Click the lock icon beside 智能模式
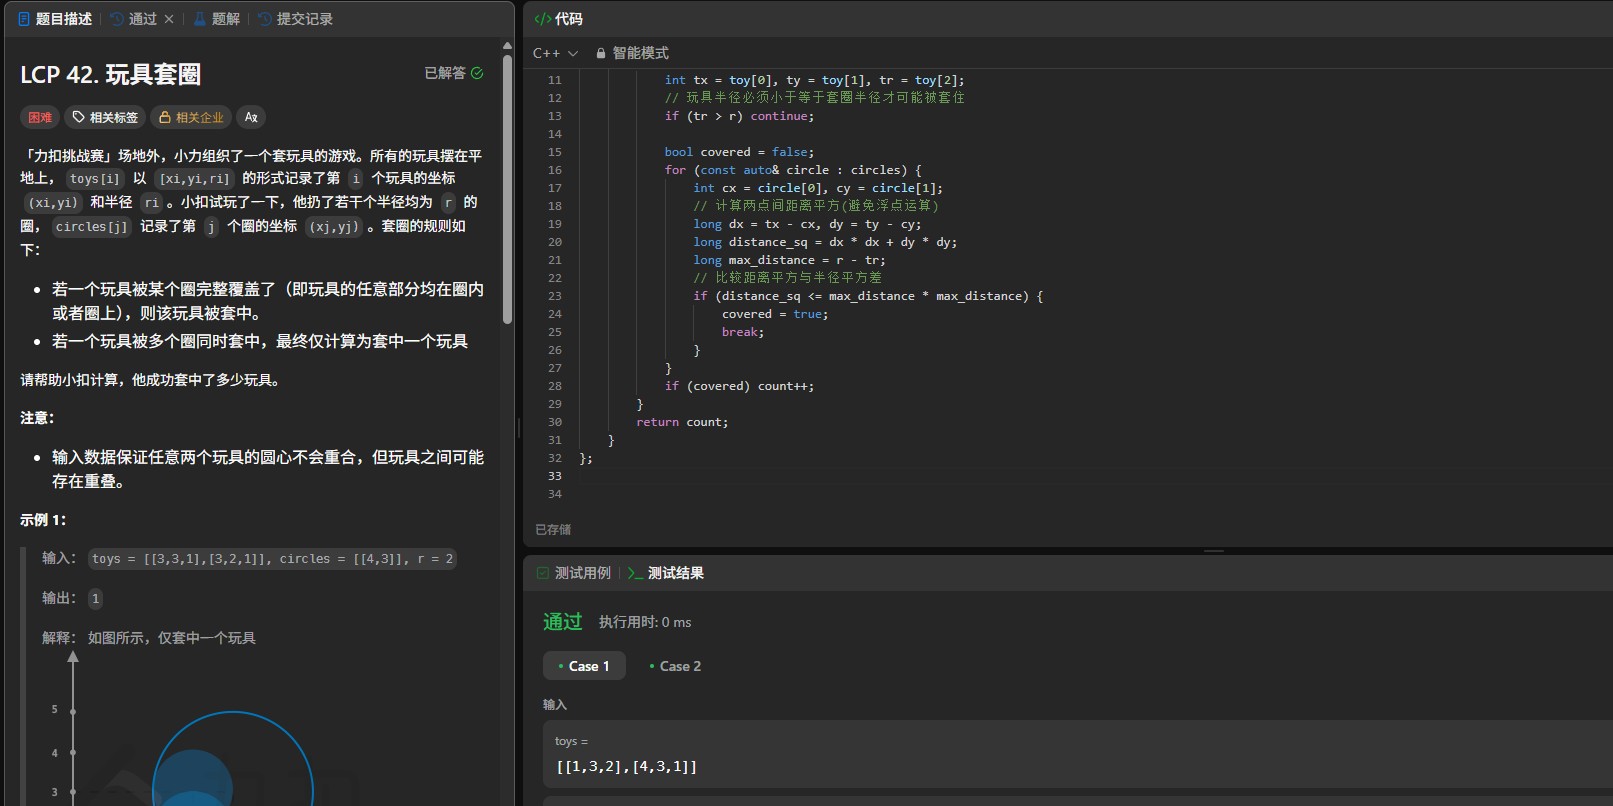This screenshot has width=1613, height=806. point(601,53)
